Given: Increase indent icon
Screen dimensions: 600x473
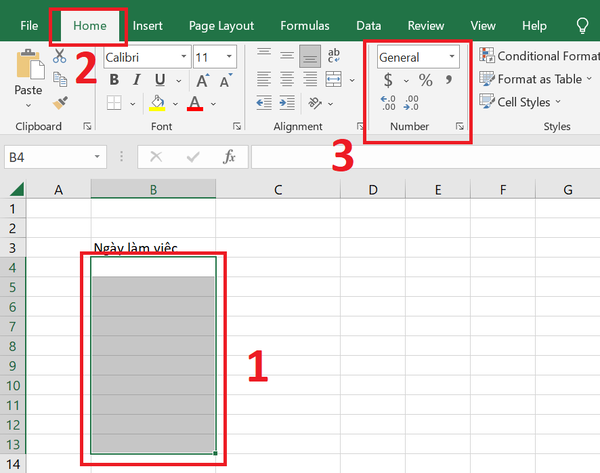Looking at the screenshot, I should tap(287, 103).
